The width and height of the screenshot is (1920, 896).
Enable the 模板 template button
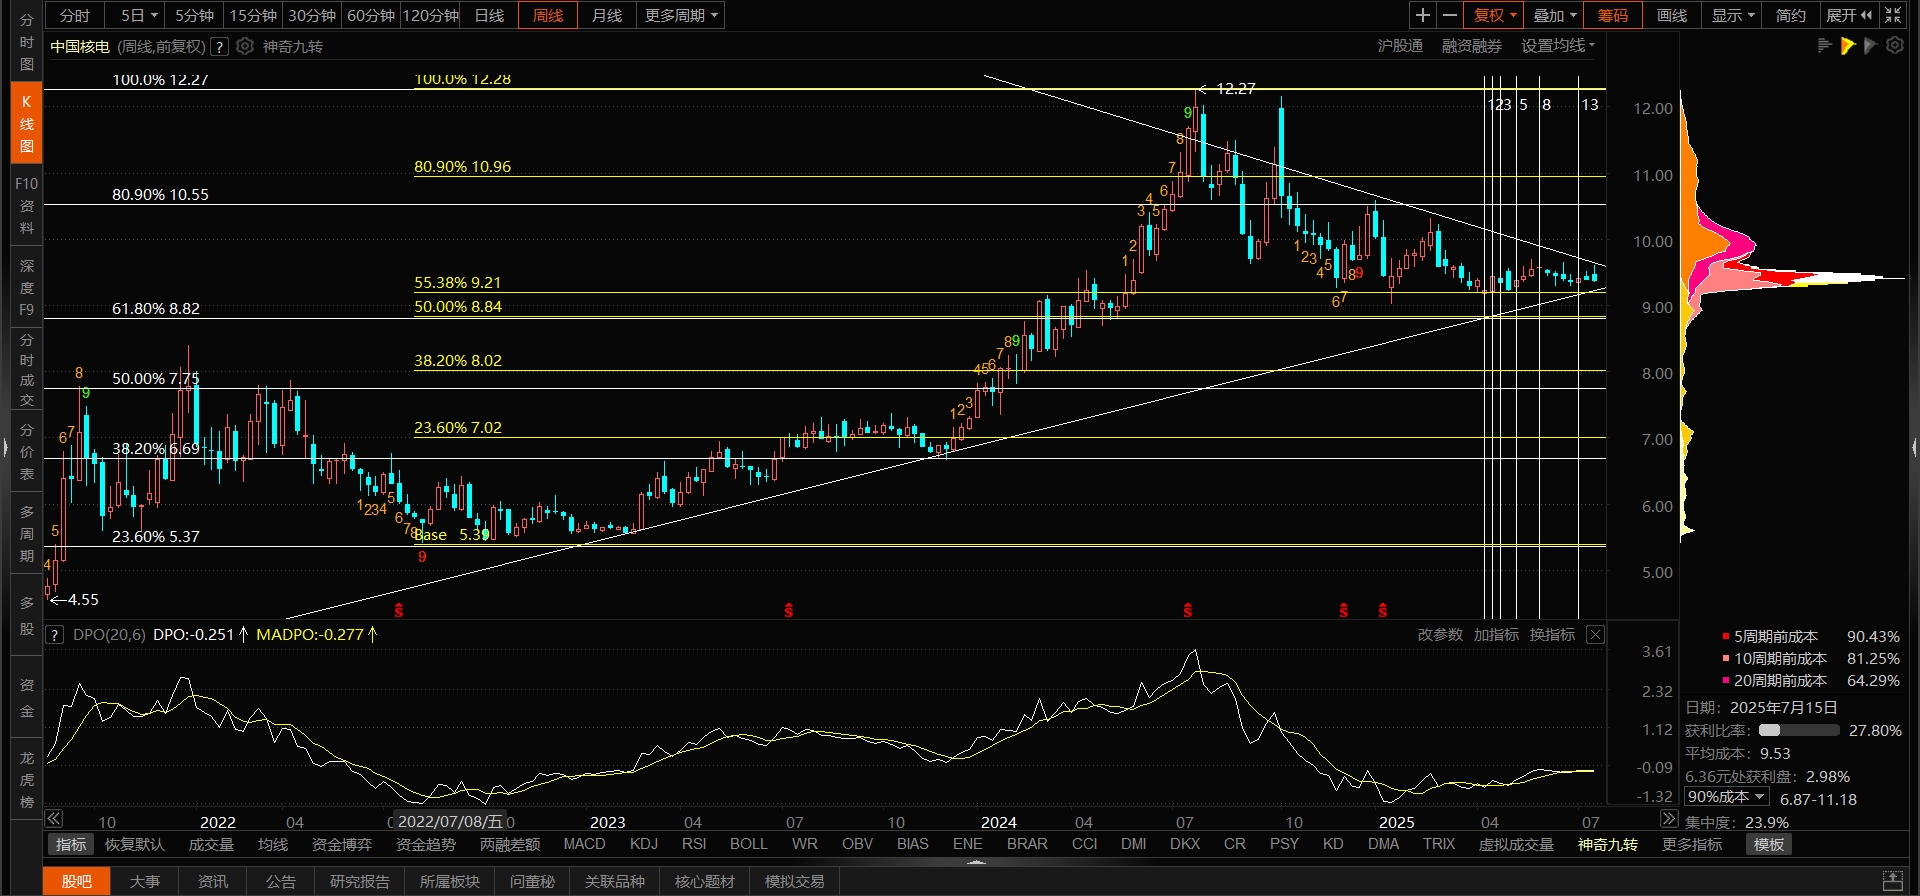click(x=1768, y=845)
